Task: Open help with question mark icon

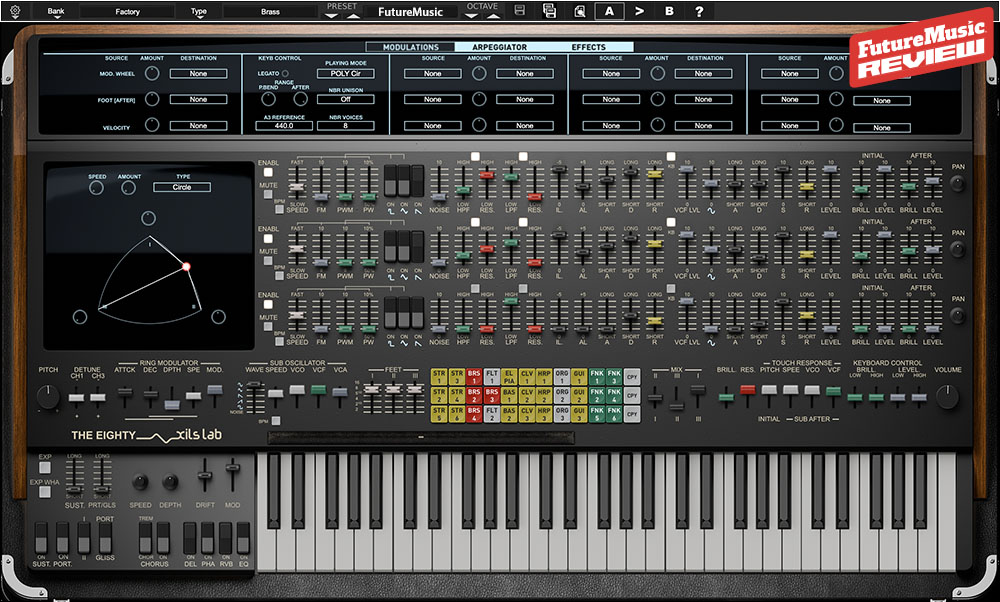Action: pos(699,11)
